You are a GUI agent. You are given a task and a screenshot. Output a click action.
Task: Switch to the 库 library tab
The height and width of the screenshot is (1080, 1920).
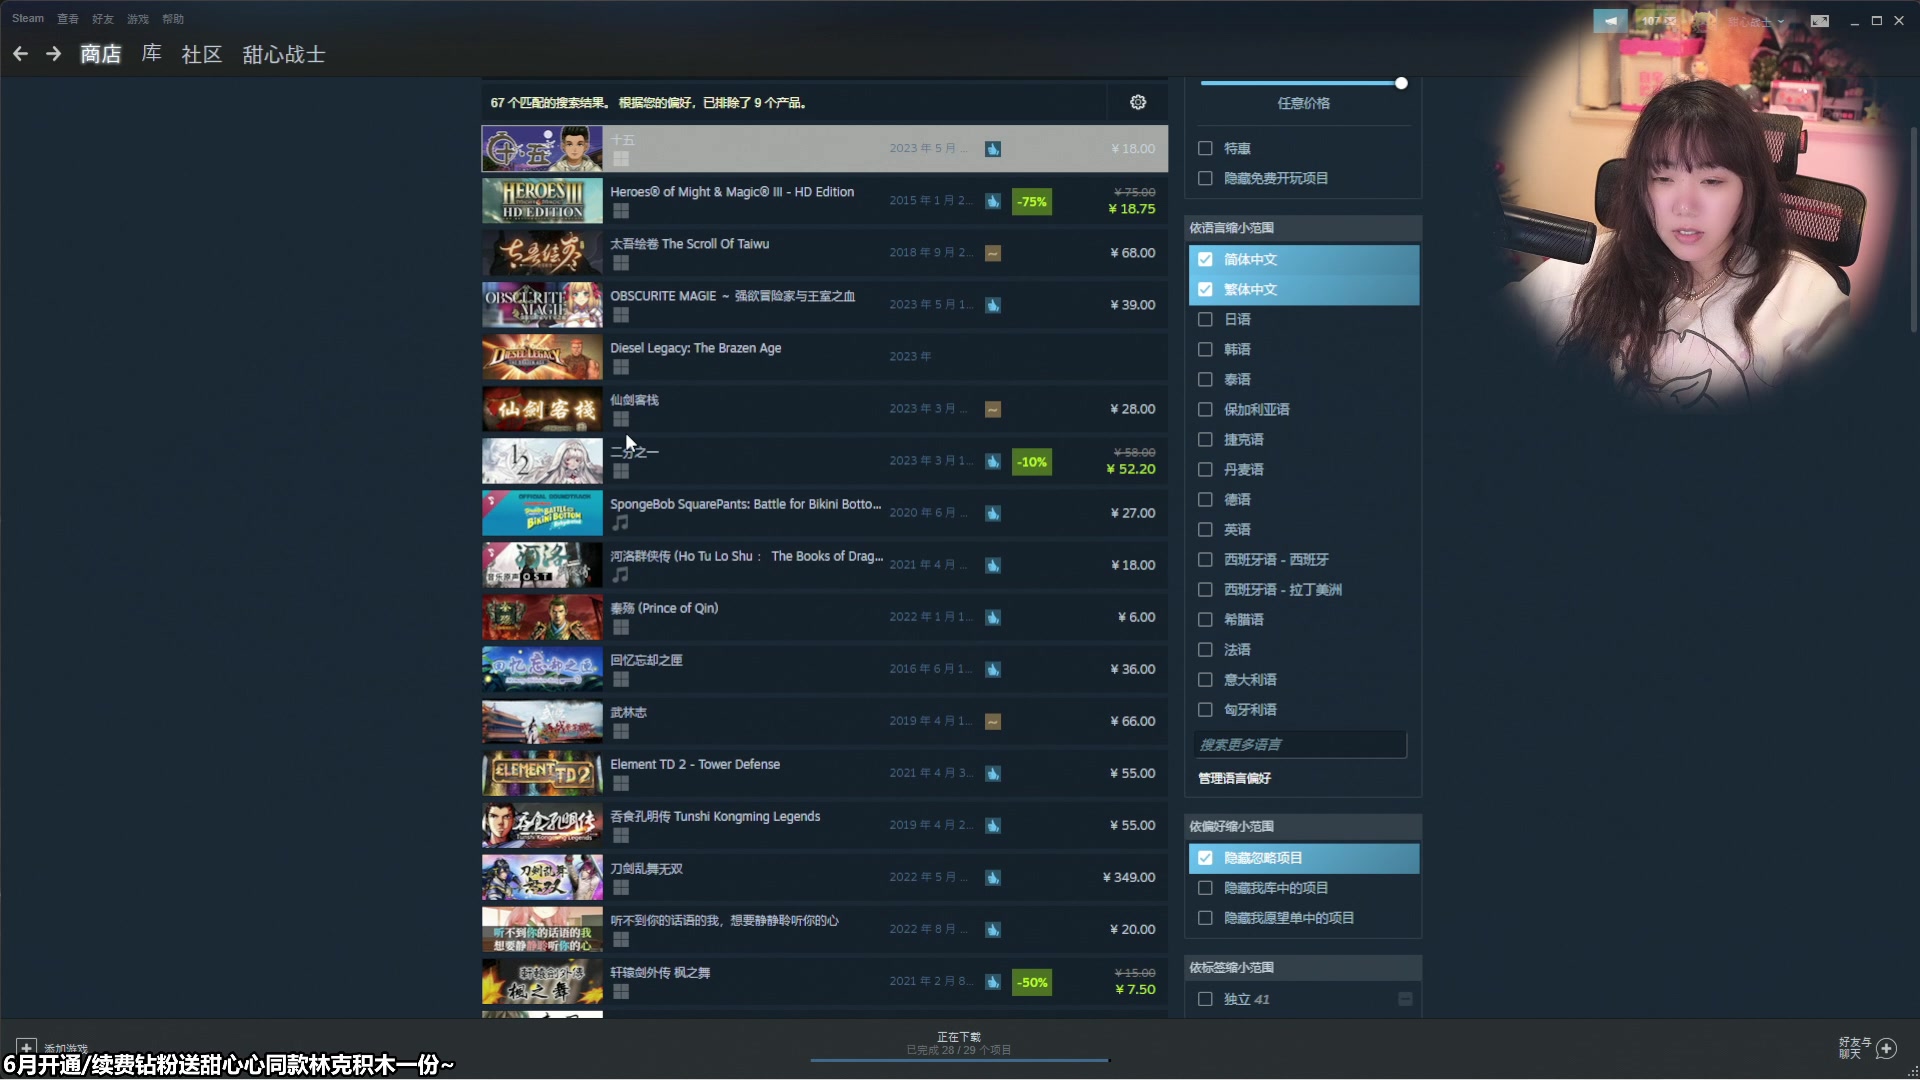click(x=152, y=54)
